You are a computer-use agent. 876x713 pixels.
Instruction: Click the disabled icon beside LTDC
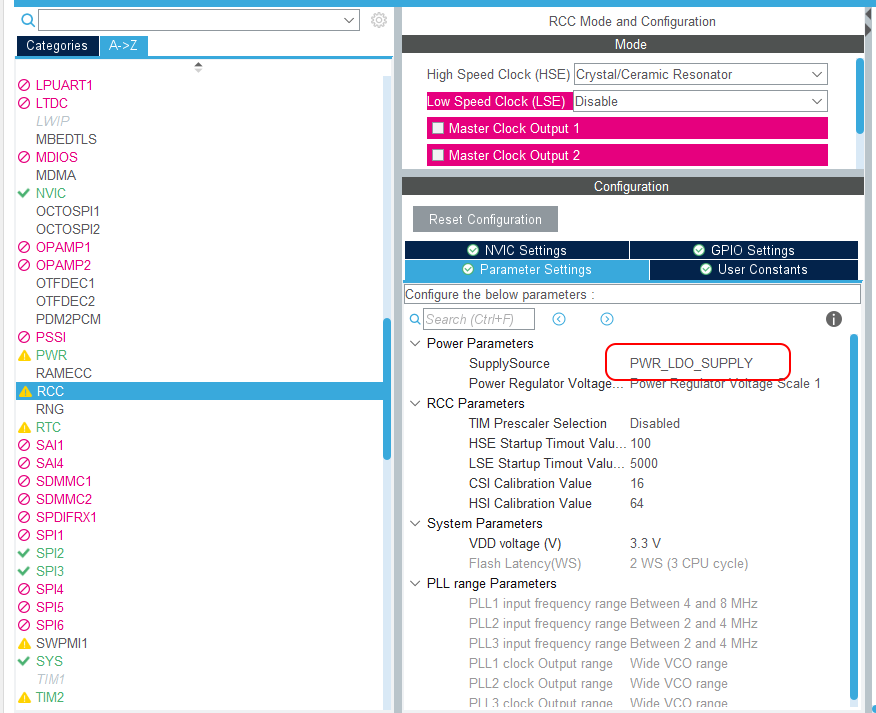pyautogui.click(x=24, y=103)
